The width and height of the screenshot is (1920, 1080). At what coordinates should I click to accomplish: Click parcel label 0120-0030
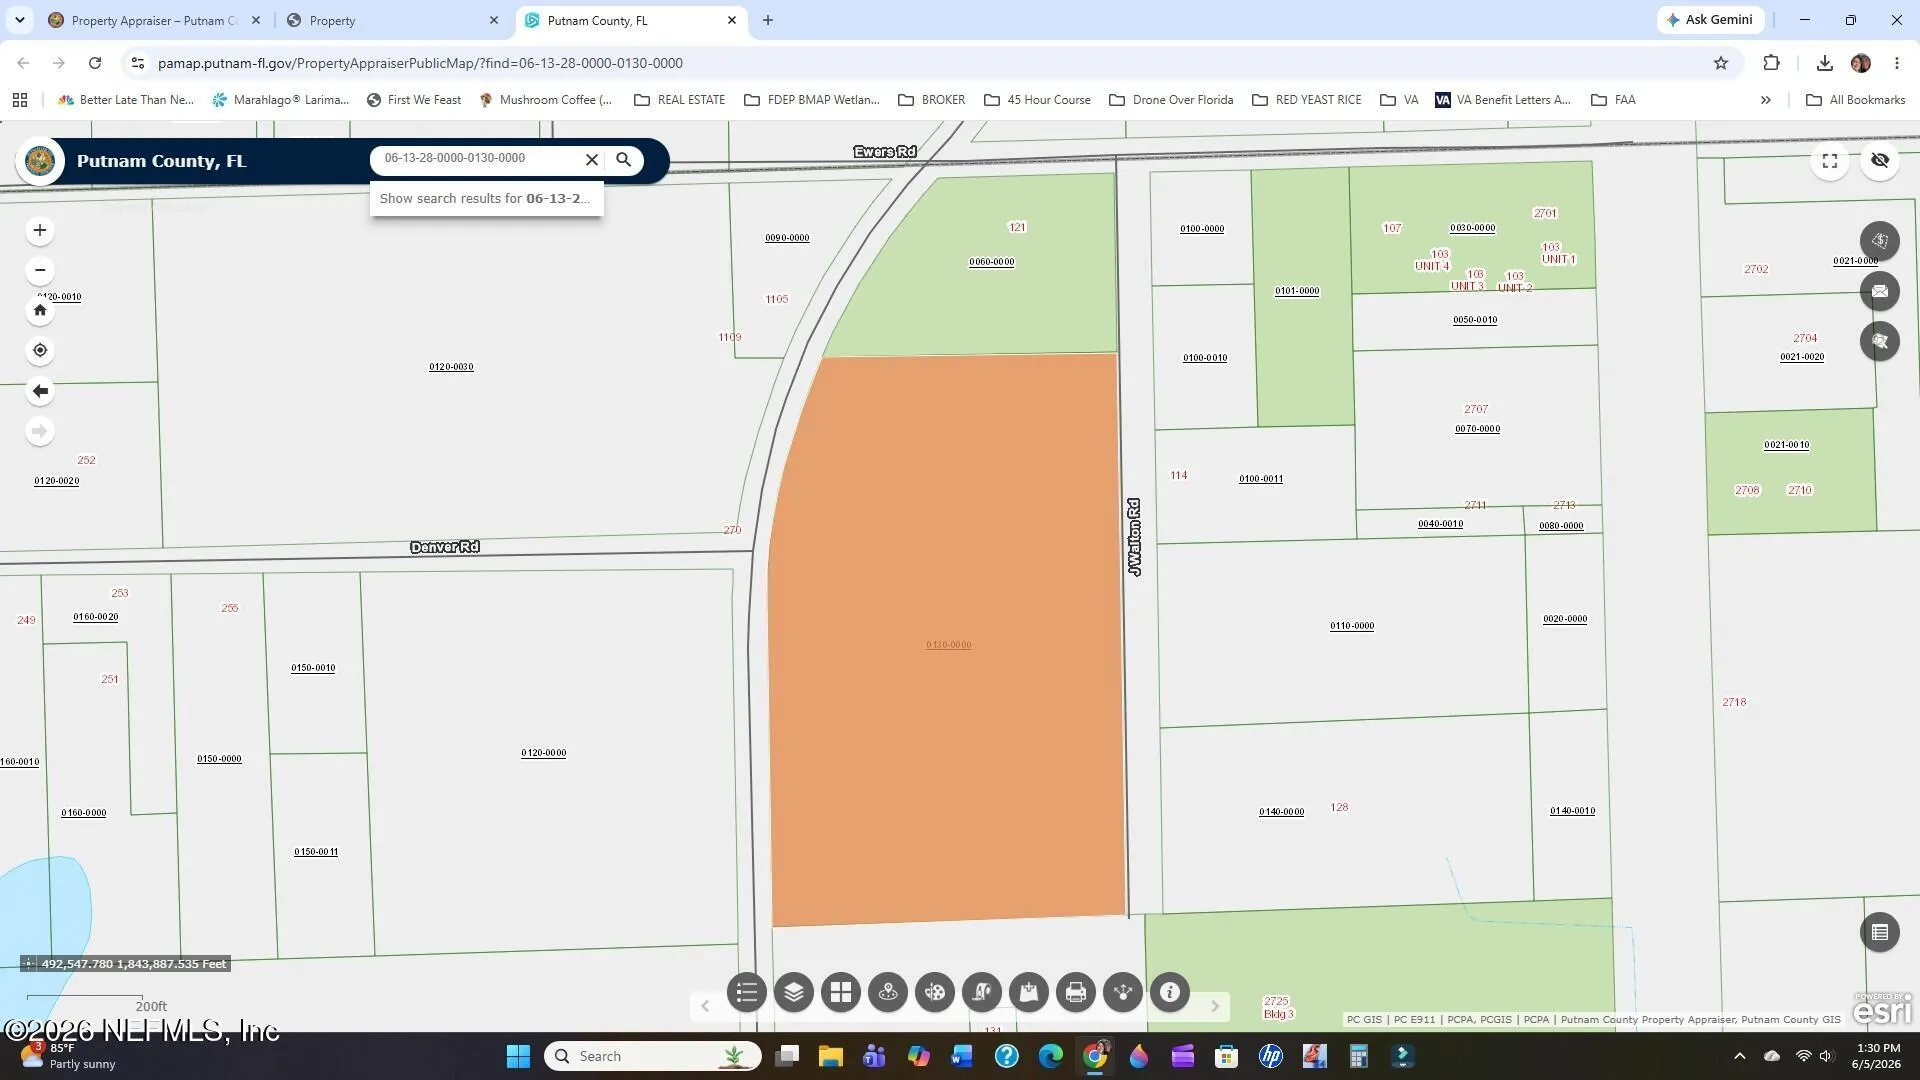click(451, 367)
